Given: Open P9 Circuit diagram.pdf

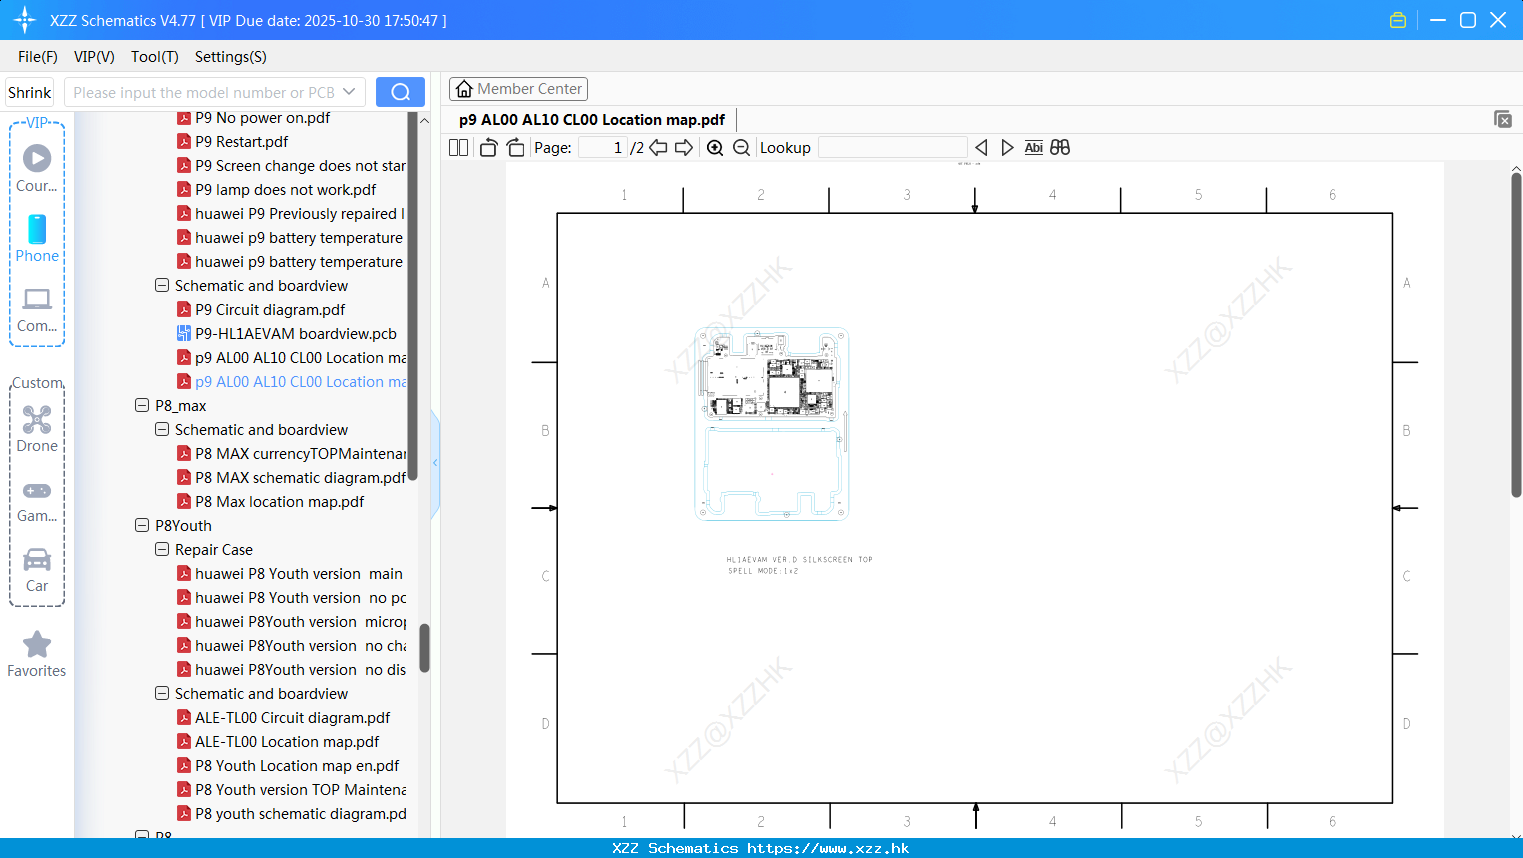Looking at the screenshot, I should (270, 310).
